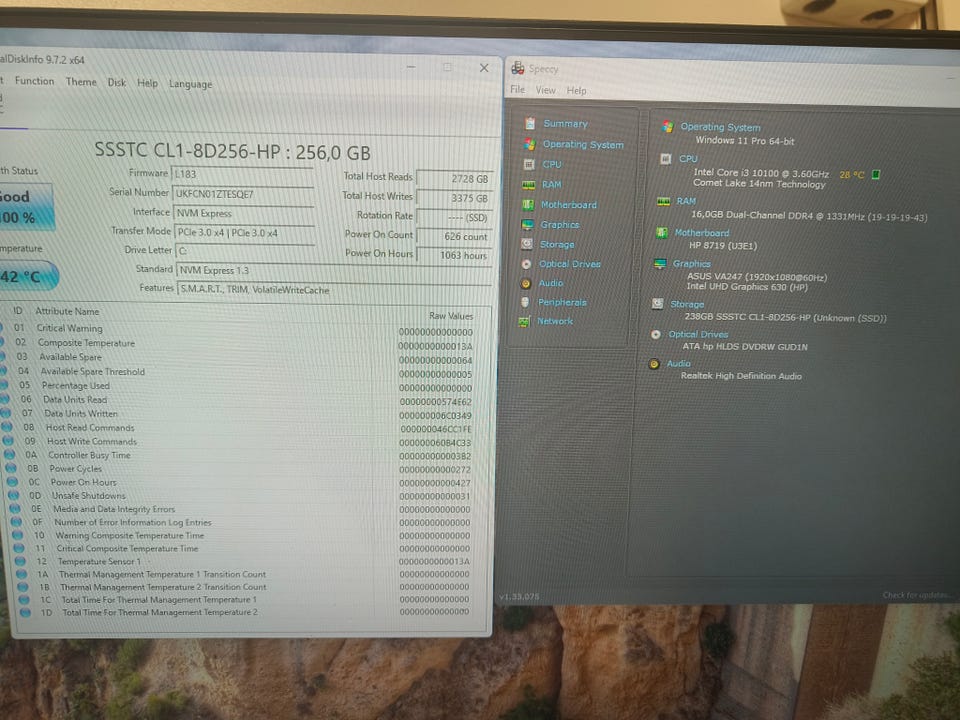Click the Peripherals mouse icon in sidebar
Image resolution: width=960 pixels, height=720 pixels.
[x=525, y=302]
